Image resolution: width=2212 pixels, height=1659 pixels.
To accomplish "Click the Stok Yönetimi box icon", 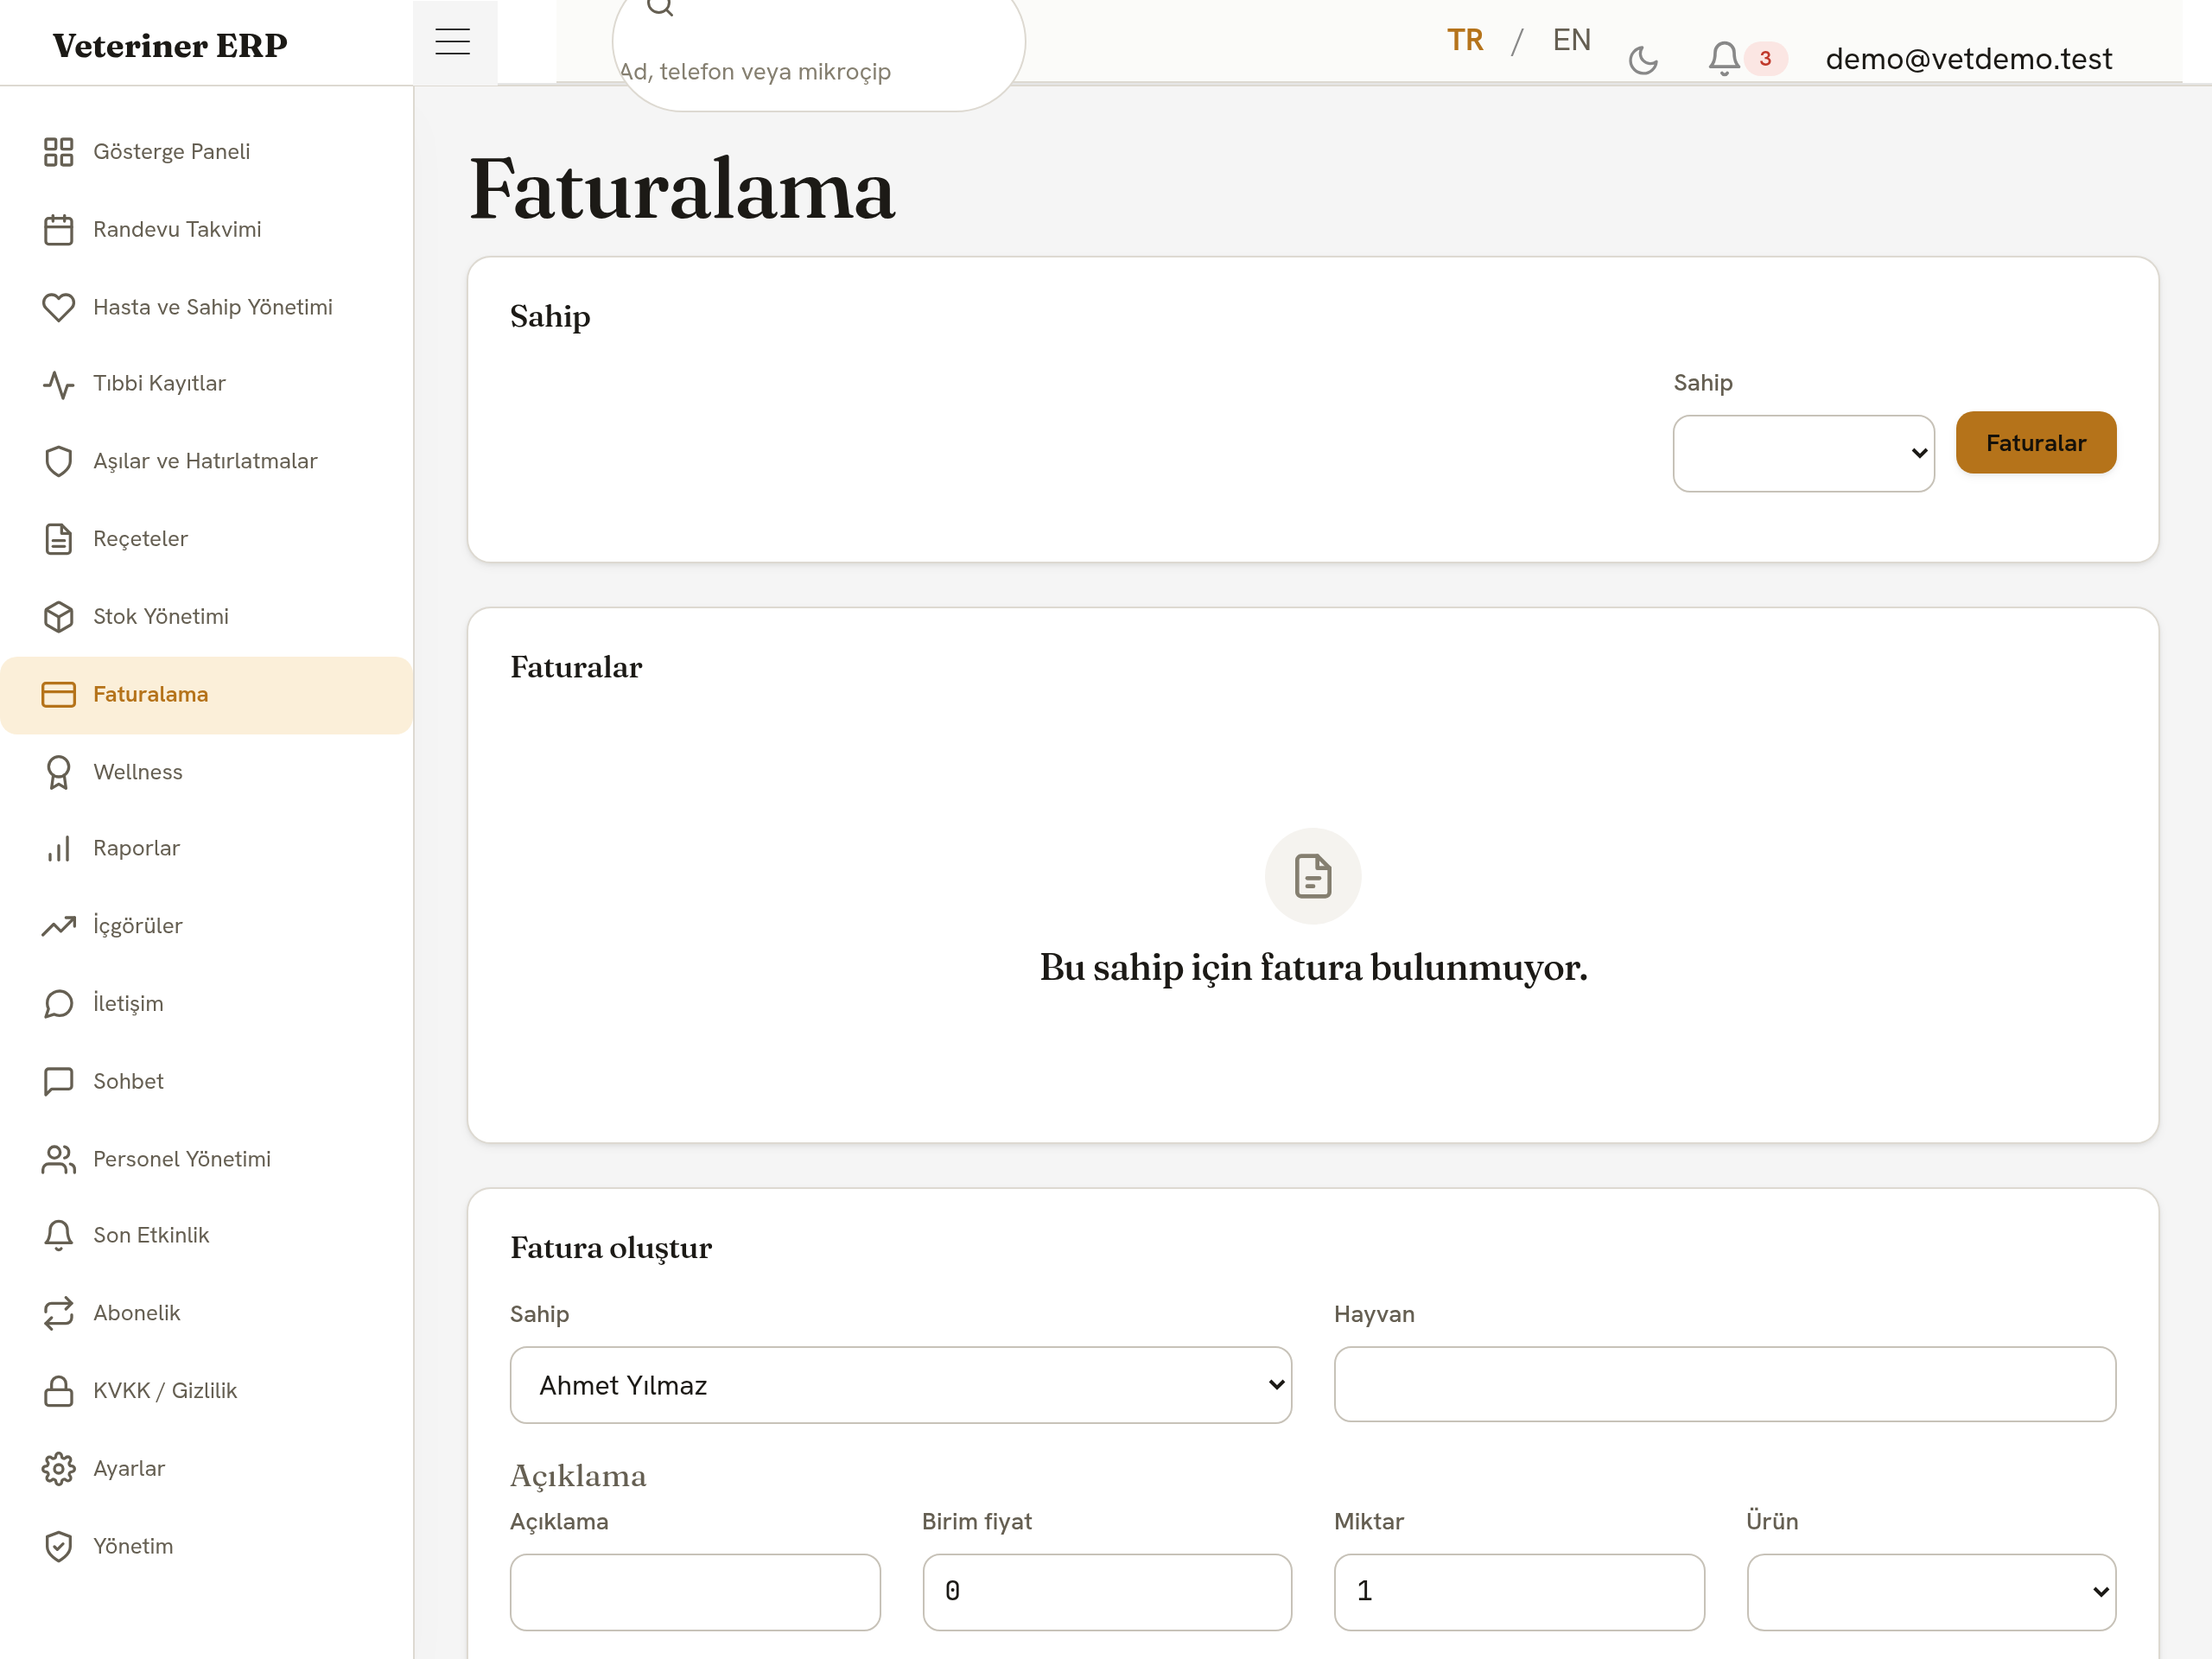I will [x=59, y=617].
